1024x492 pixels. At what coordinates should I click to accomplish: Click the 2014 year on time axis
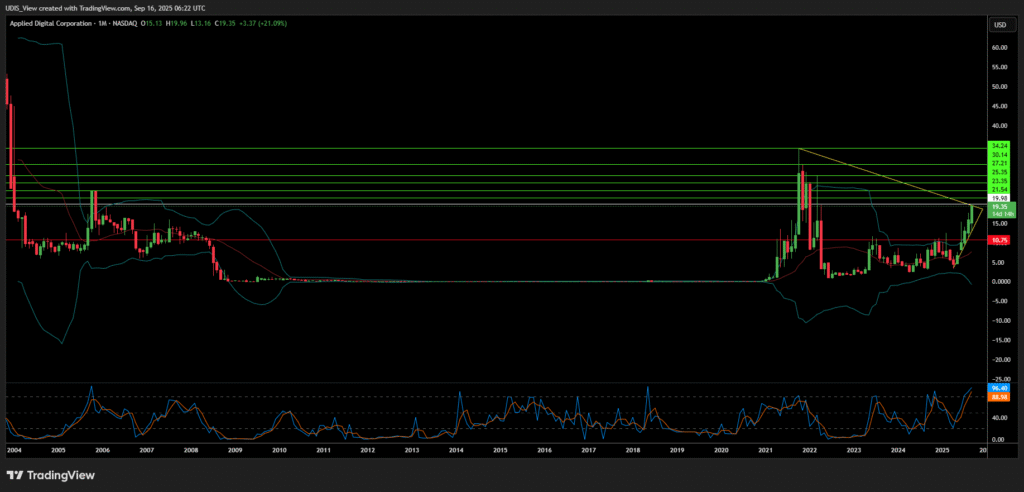(456, 451)
